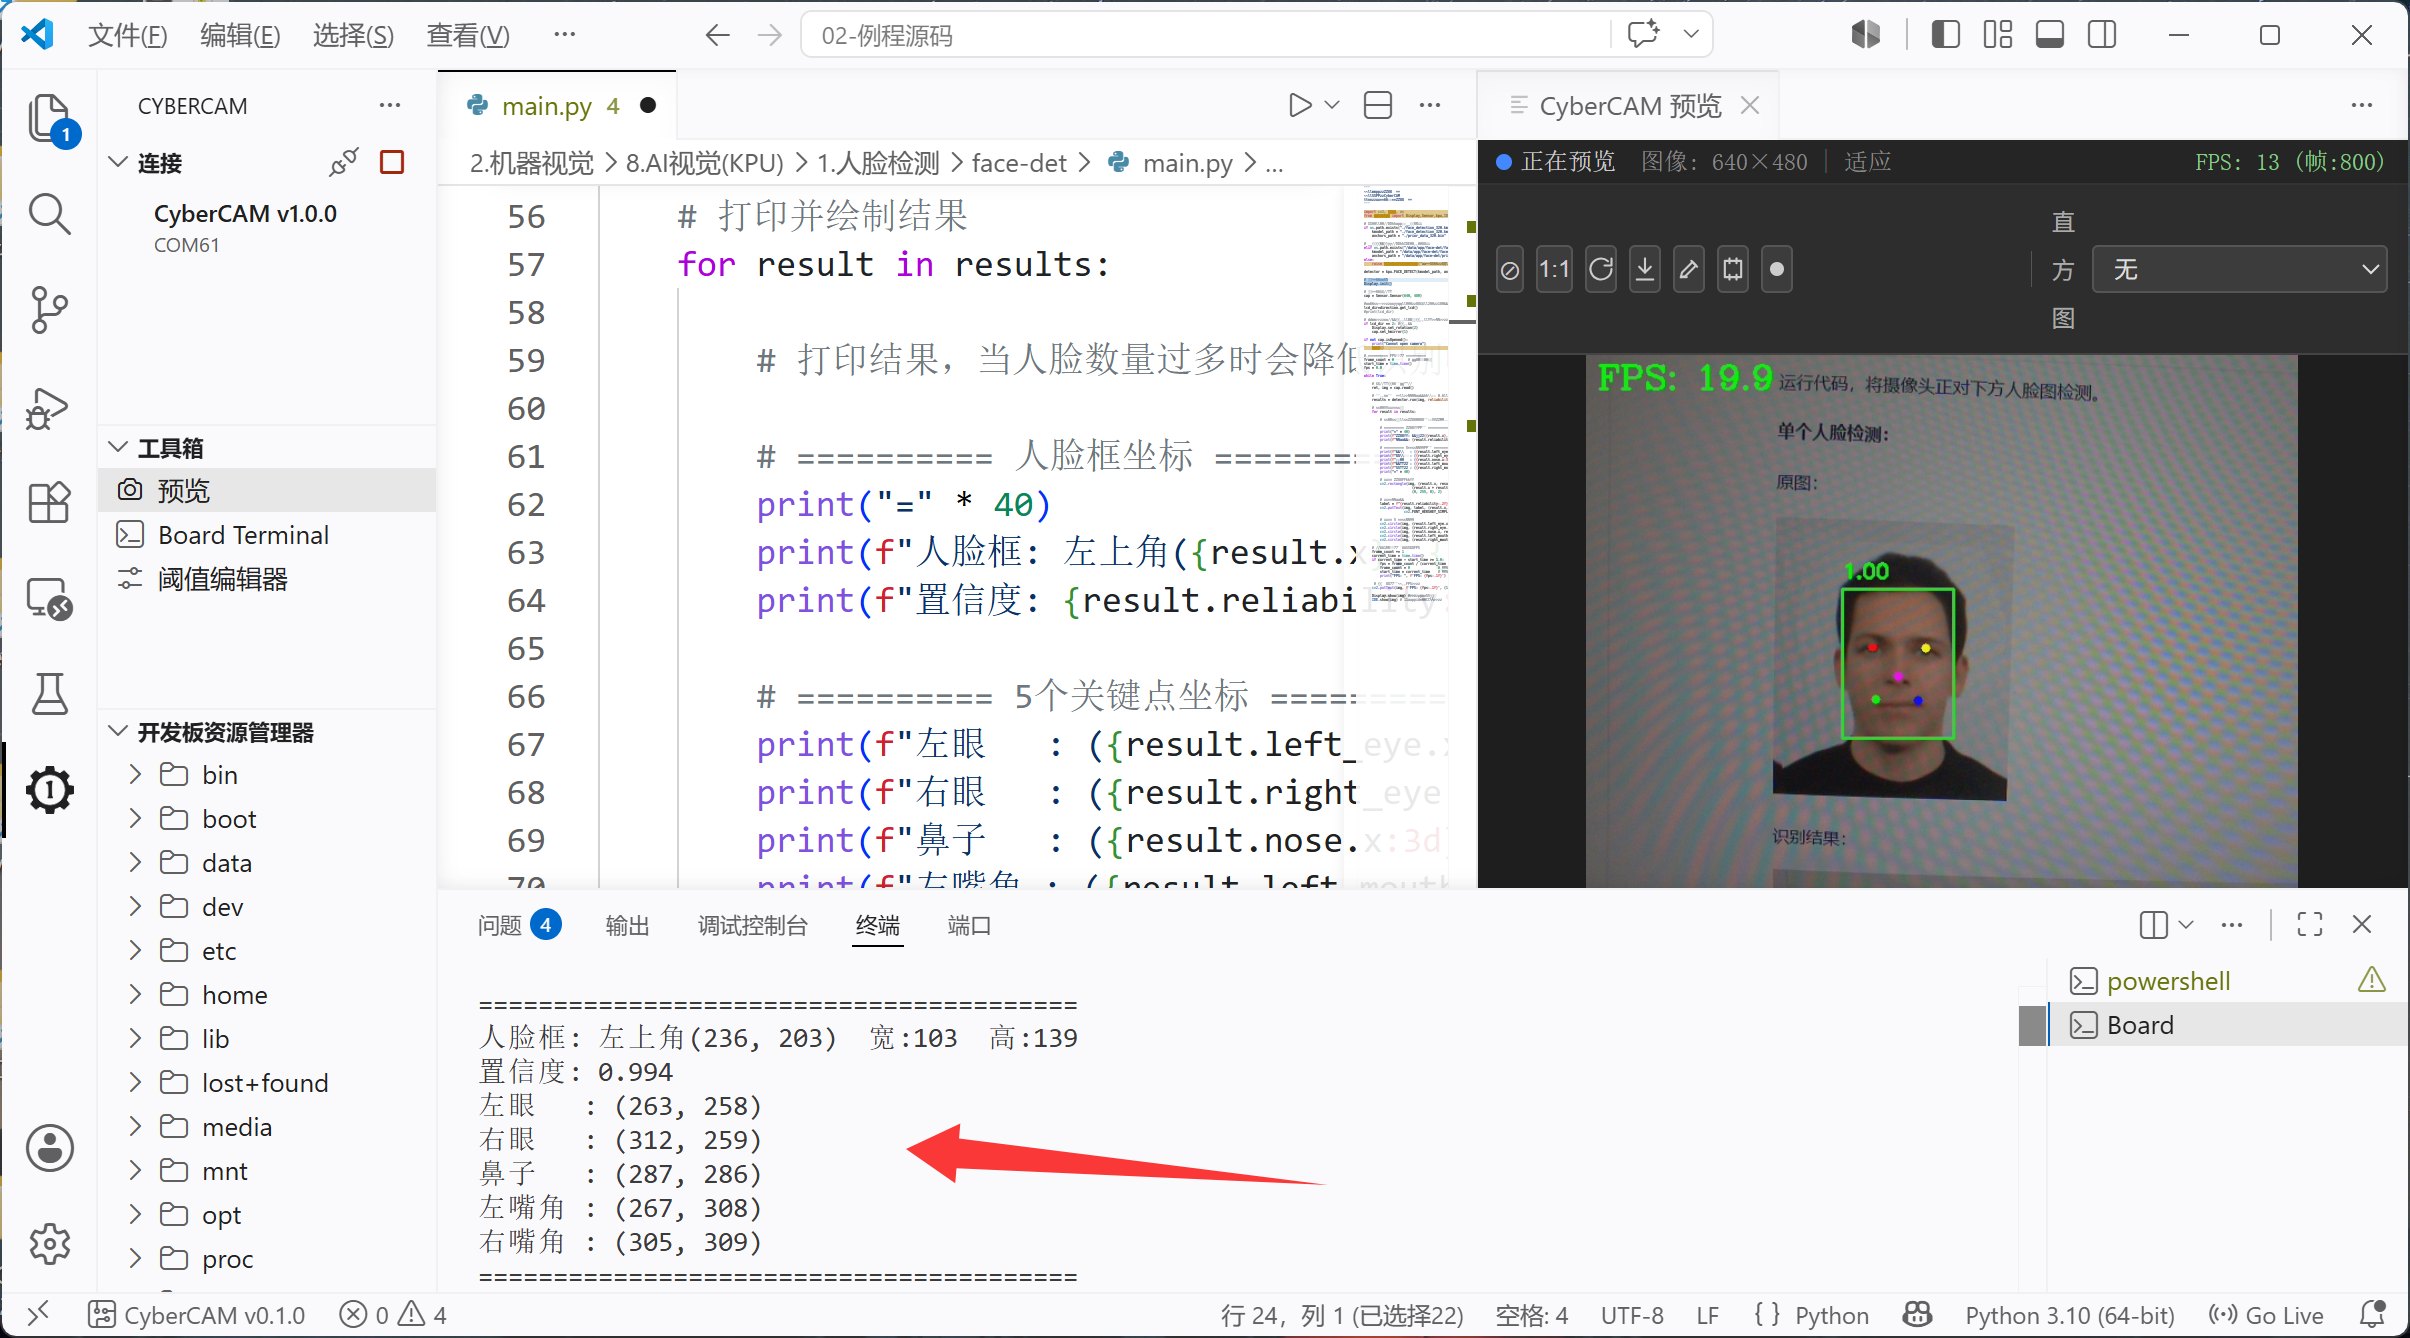Open the terminal split dropdown
The height and width of the screenshot is (1338, 2410).
pos(2187,924)
